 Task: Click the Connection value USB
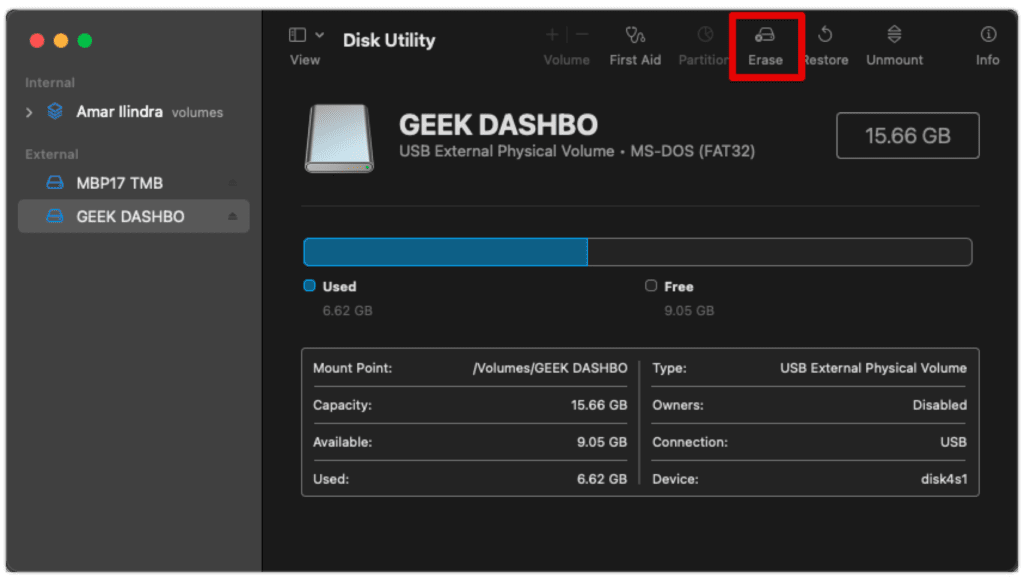point(953,442)
